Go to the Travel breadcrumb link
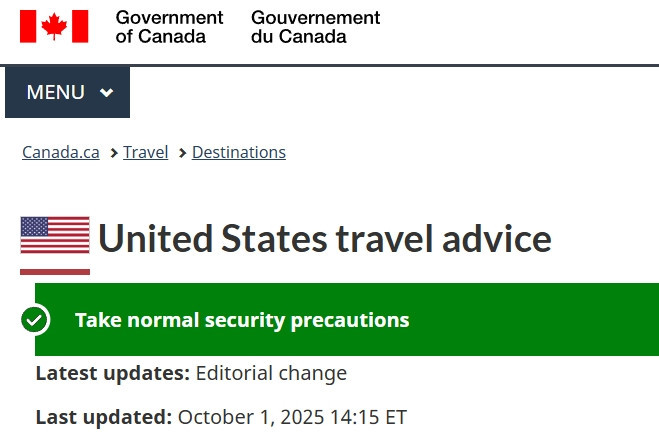This screenshot has width=659, height=438. click(146, 153)
